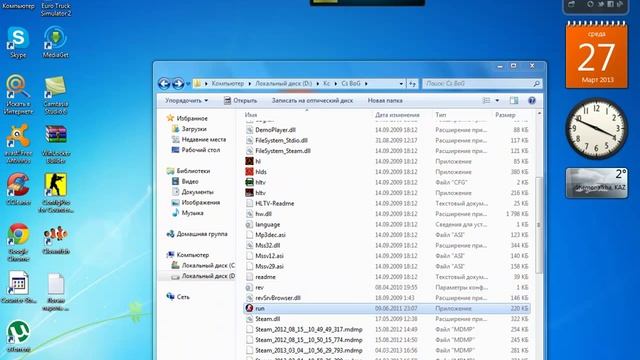640x360 pixels.
Task: Expand the arrow after Компьютер in address bar
Action: pos(249,84)
